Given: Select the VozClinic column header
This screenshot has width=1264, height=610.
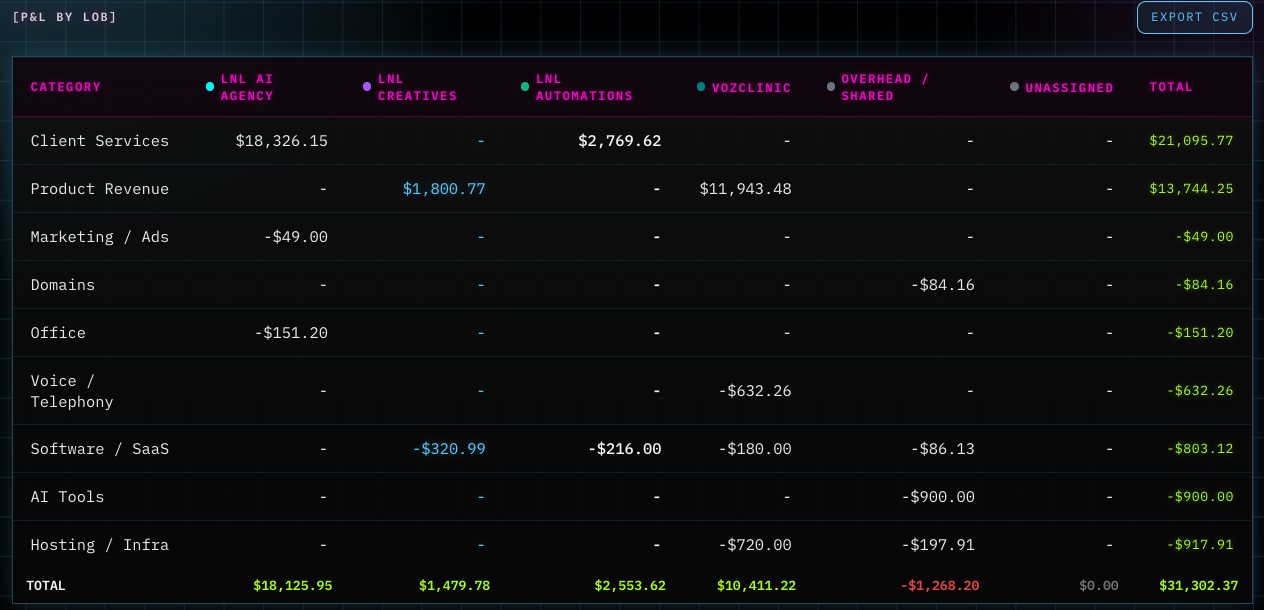Looking at the screenshot, I should click(x=751, y=88).
